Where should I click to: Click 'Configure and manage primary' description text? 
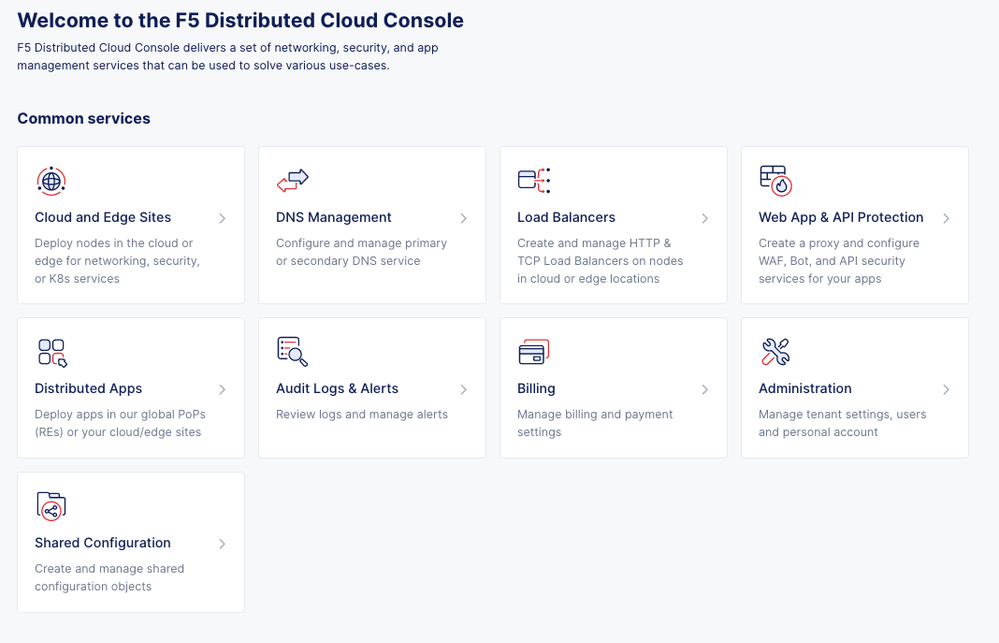click(361, 252)
